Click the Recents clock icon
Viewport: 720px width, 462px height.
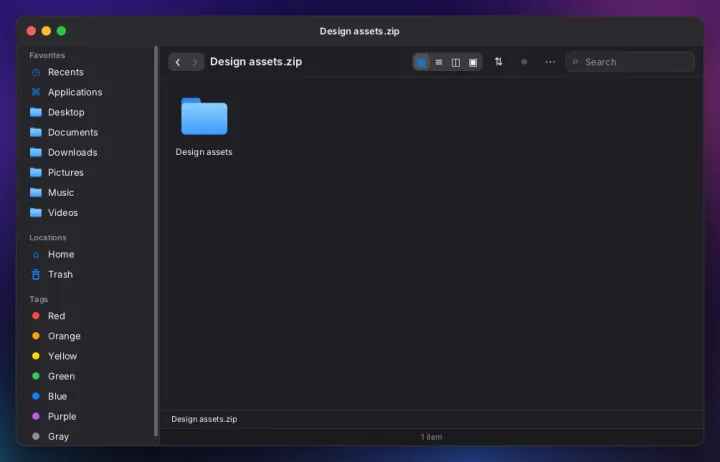[x=36, y=73]
